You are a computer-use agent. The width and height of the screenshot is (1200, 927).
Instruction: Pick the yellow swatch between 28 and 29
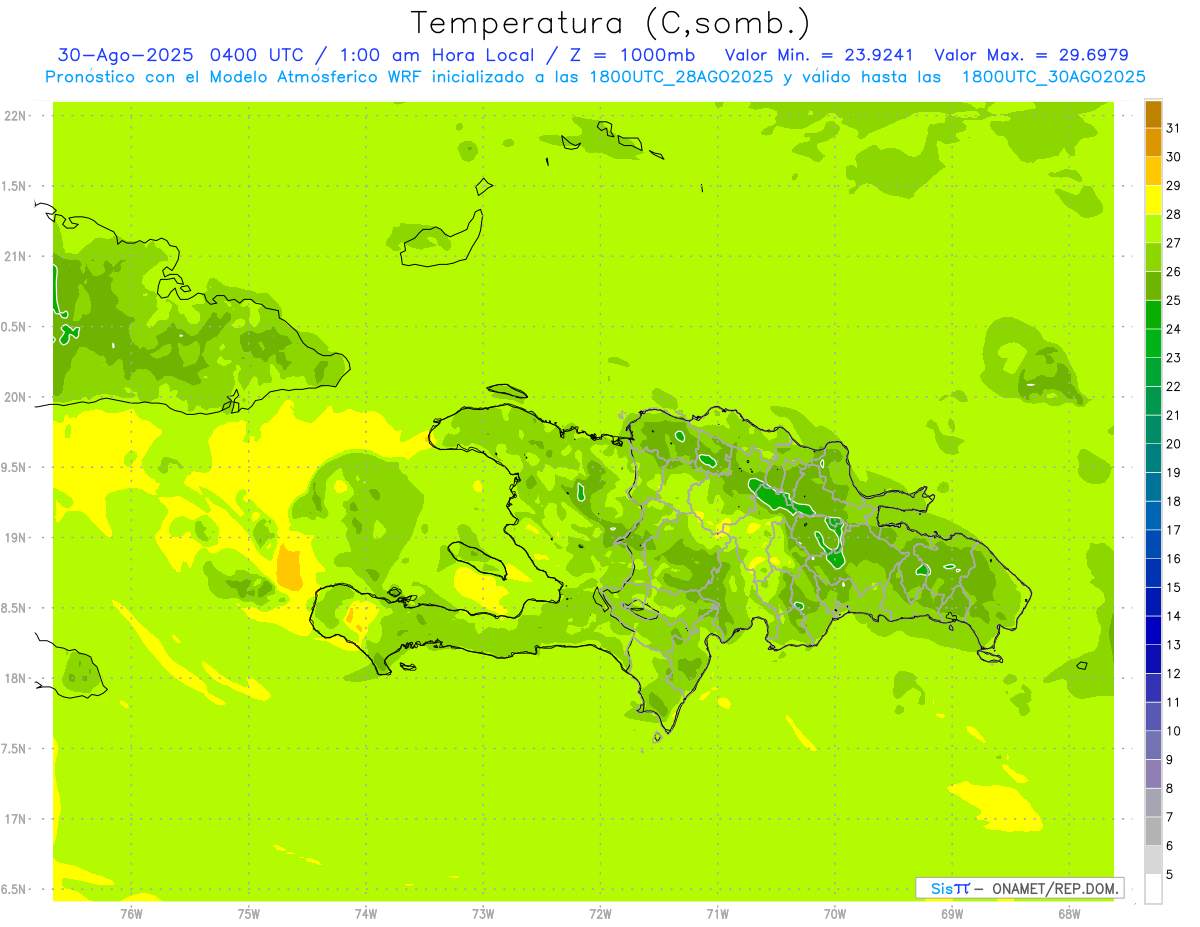click(x=1153, y=200)
